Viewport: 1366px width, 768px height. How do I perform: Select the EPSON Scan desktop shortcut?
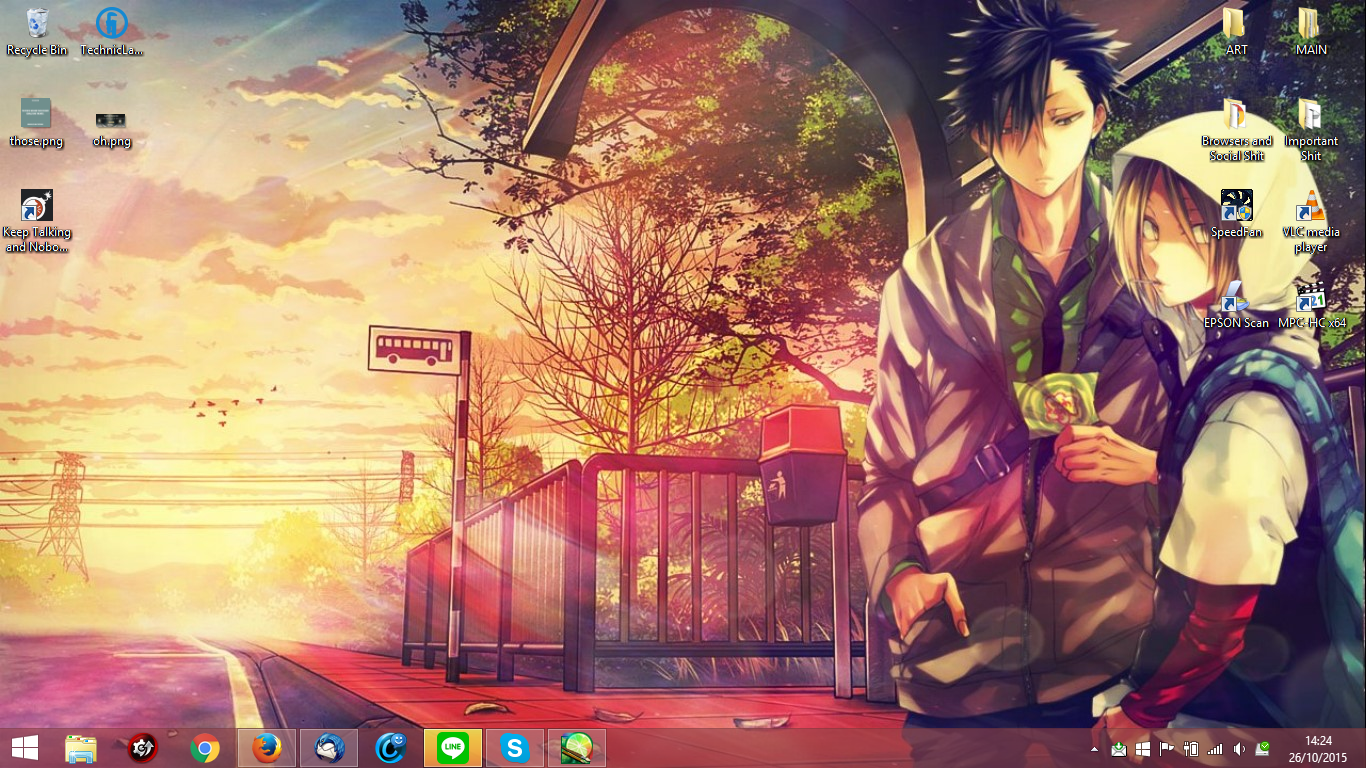[1236, 306]
